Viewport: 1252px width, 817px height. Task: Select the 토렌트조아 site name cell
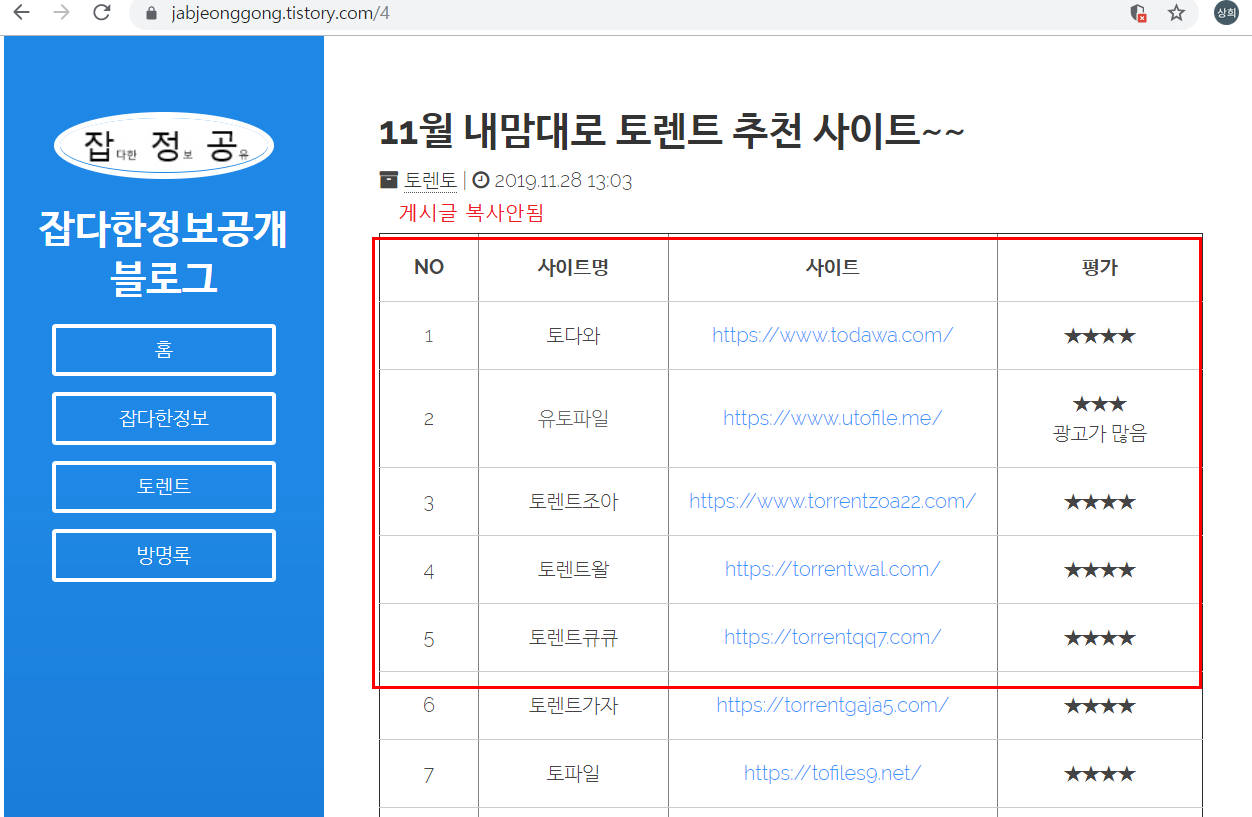pyautogui.click(x=573, y=501)
